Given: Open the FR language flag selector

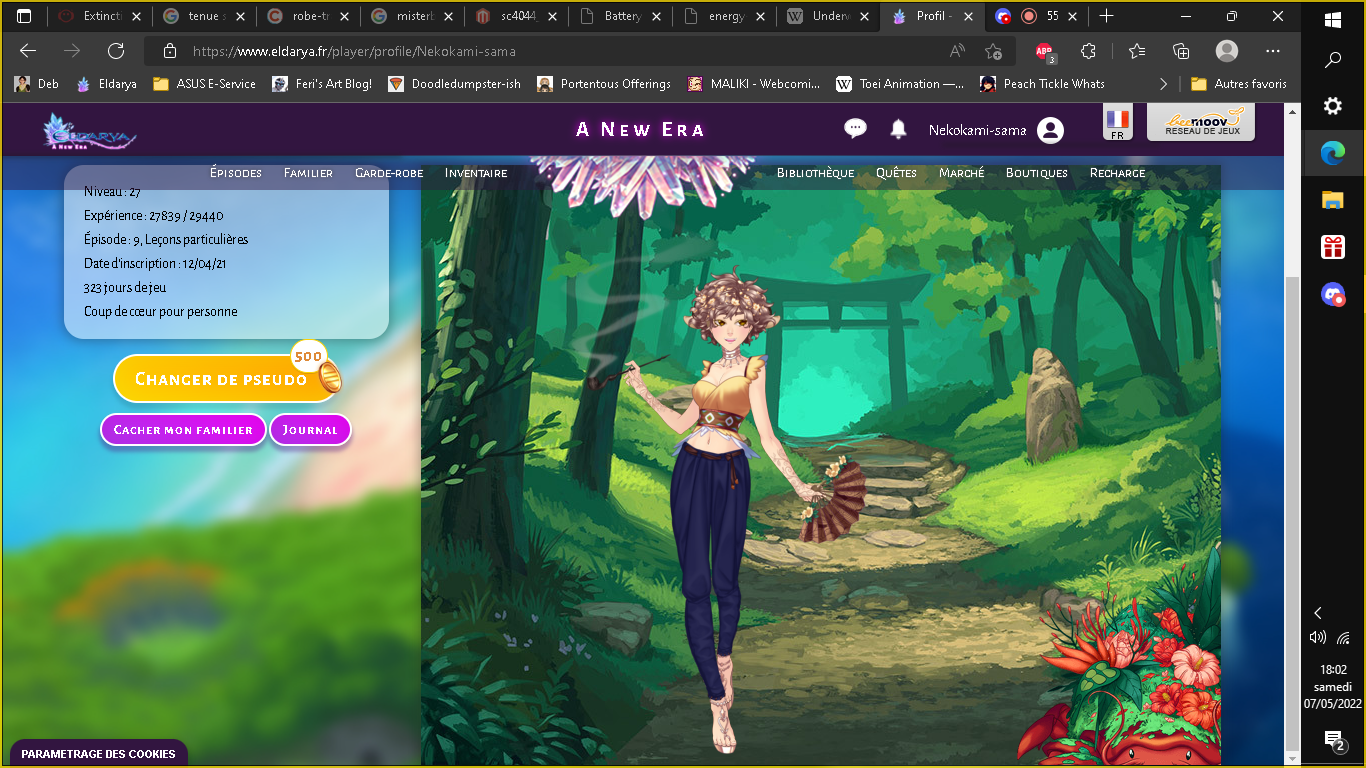Looking at the screenshot, I should pyautogui.click(x=1117, y=124).
